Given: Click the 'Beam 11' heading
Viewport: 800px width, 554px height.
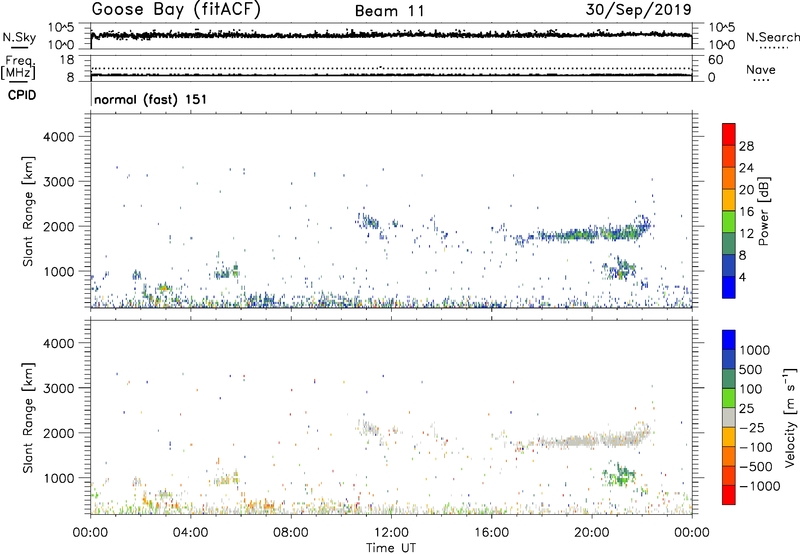Looking at the screenshot, I should pyautogui.click(x=389, y=11).
